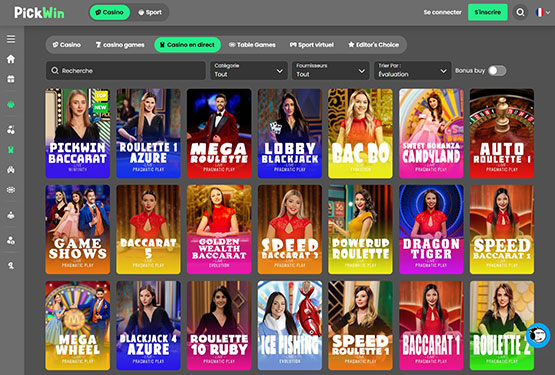Image resolution: width=555 pixels, height=375 pixels.
Task: Open the Dragon Tiger game
Action: point(431,229)
